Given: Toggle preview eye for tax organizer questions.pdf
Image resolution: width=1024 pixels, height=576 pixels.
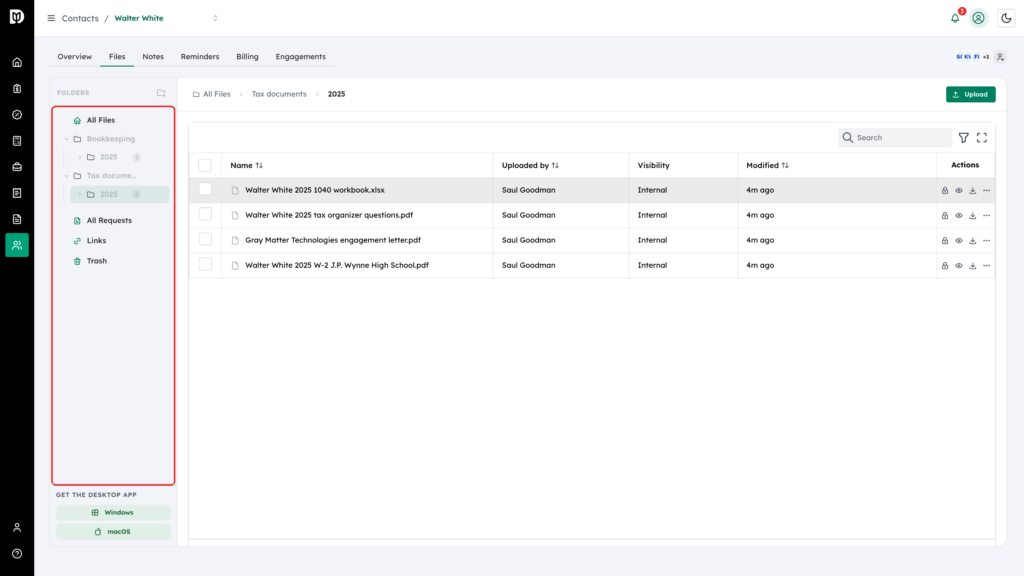Looking at the screenshot, I should tap(959, 216).
